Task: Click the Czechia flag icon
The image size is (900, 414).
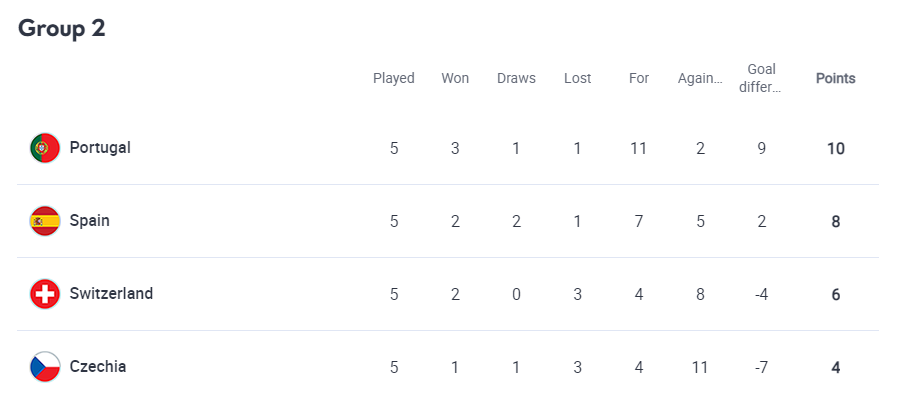Action: coord(45,367)
